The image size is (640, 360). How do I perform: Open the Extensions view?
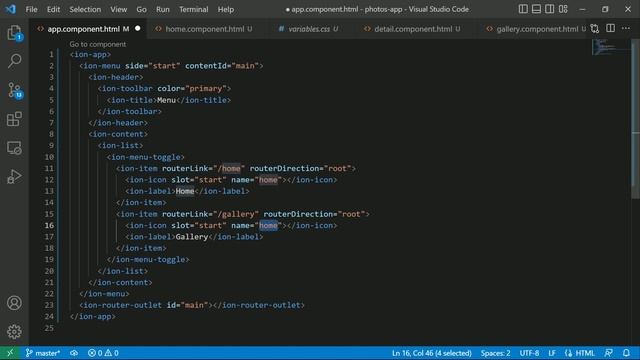click(x=14, y=119)
